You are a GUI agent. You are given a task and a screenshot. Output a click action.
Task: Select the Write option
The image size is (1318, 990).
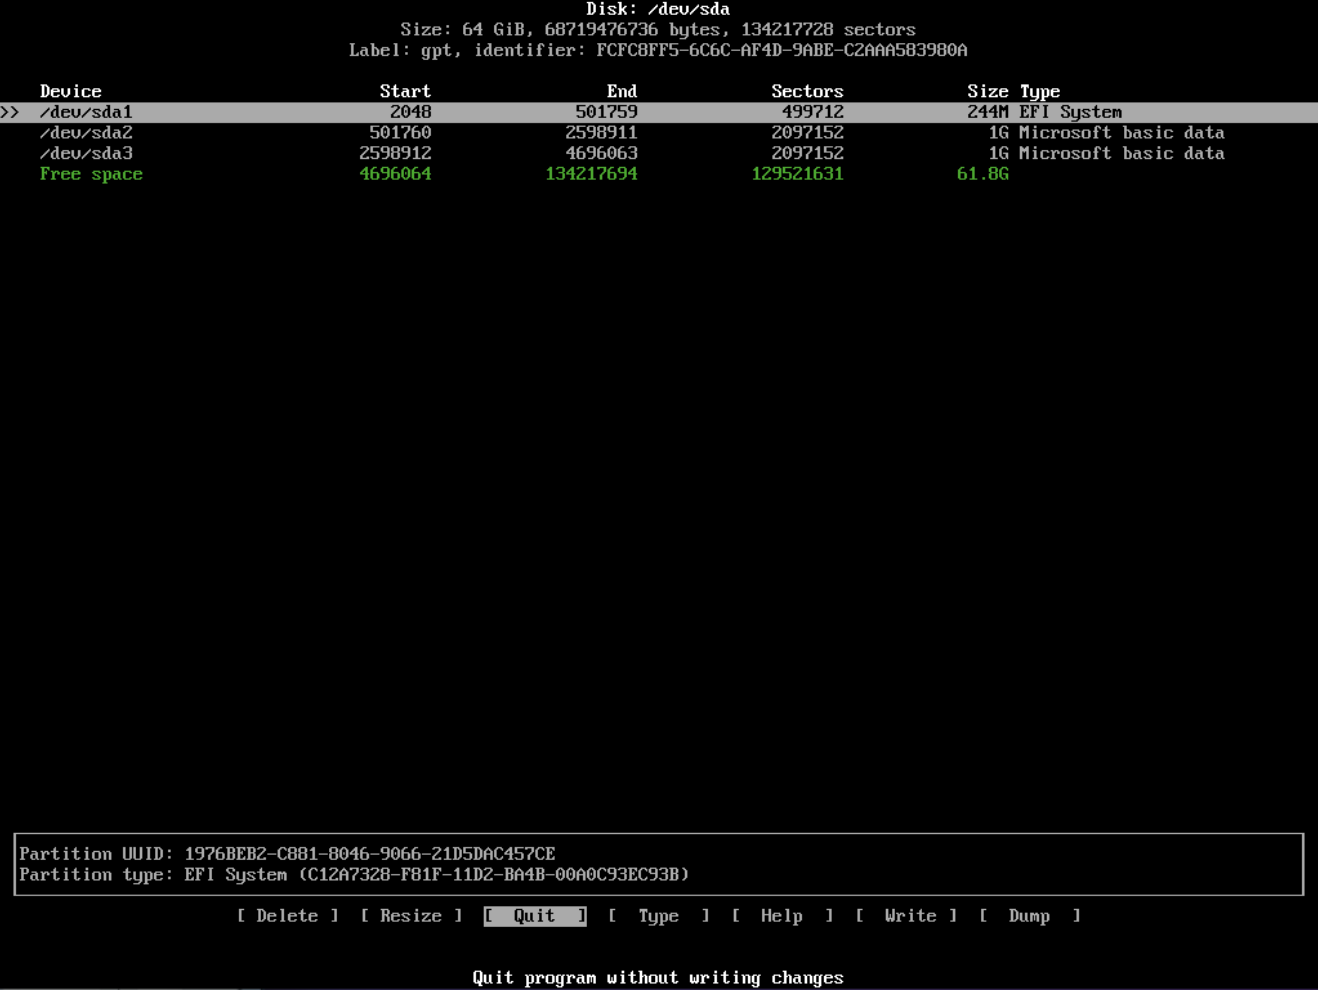tap(906, 916)
